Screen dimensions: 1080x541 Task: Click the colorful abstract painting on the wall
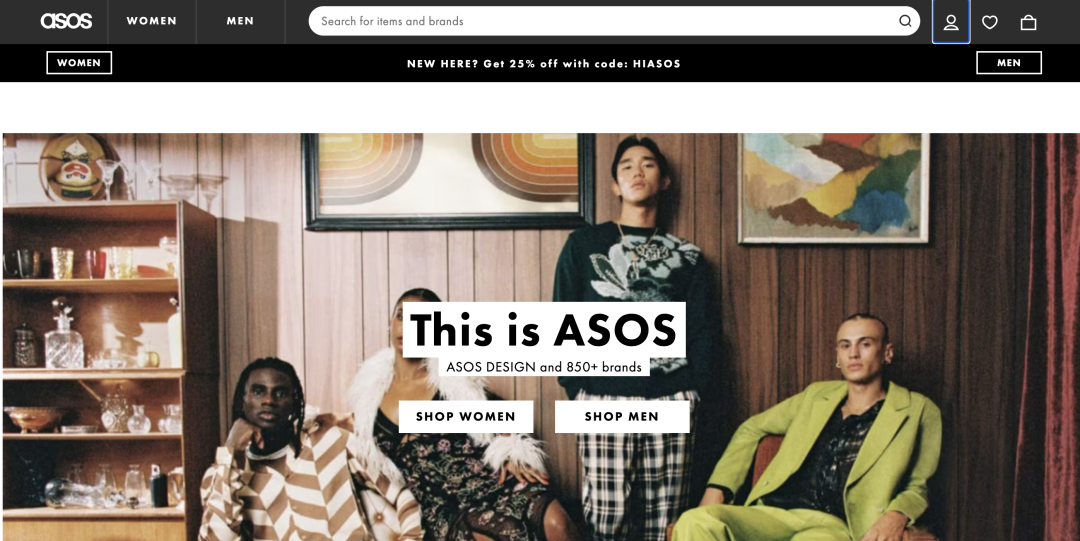click(833, 186)
